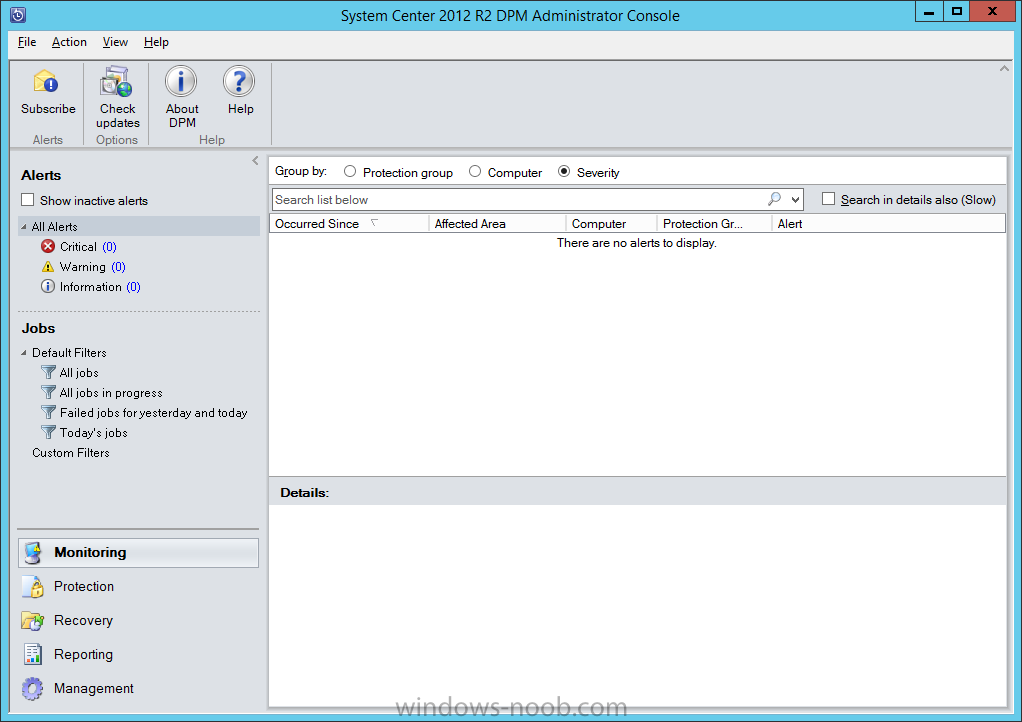Select the Today's jobs filter label
The width and height of the screenshot is (1022, 722).
(x=94, y=433)
